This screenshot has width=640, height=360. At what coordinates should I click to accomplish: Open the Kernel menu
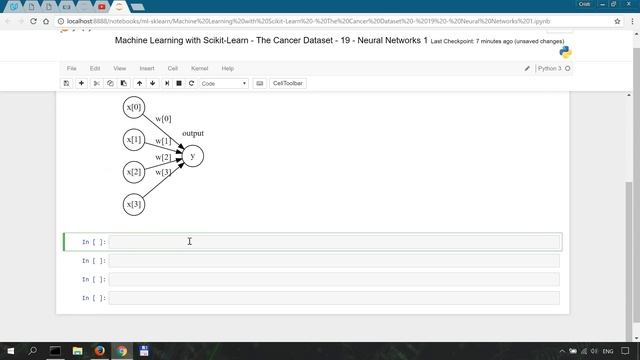(x=200, y=69)
